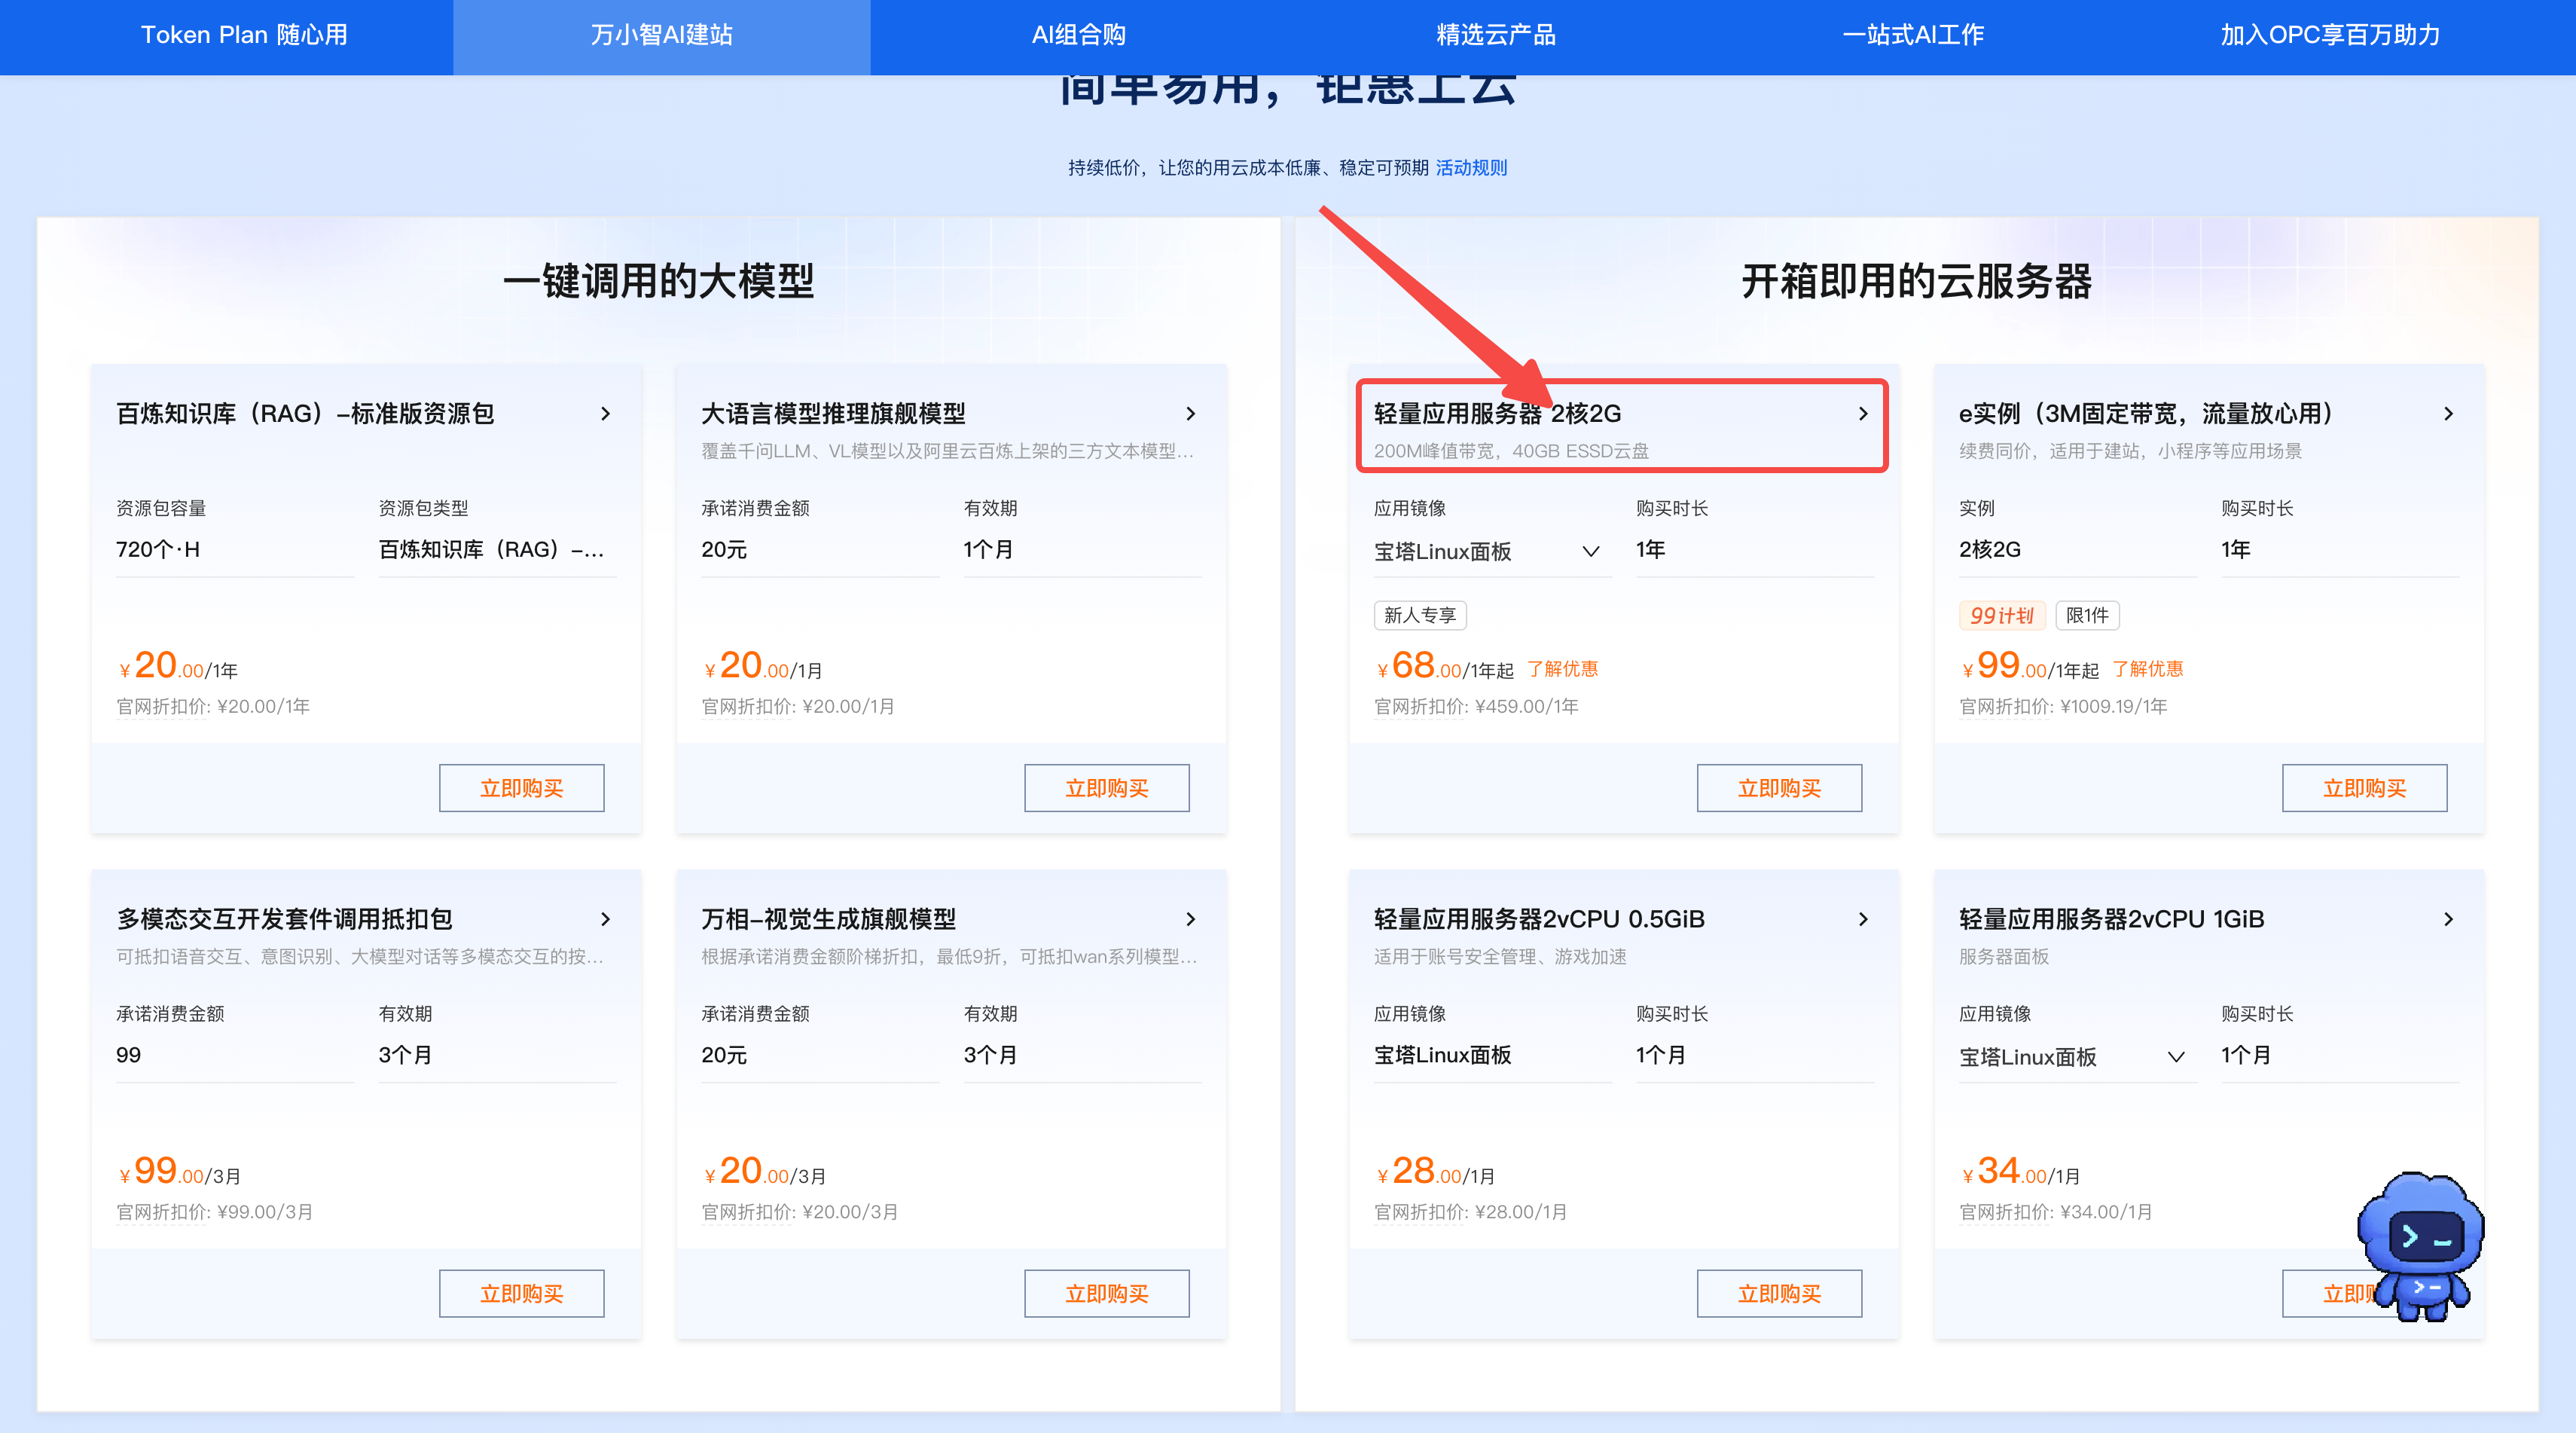Image resolution: width=2576 pixels, height=1433 pixels.
Task: Click ¥34.00/1月 price
Action: click(x=2021, y=1171)
